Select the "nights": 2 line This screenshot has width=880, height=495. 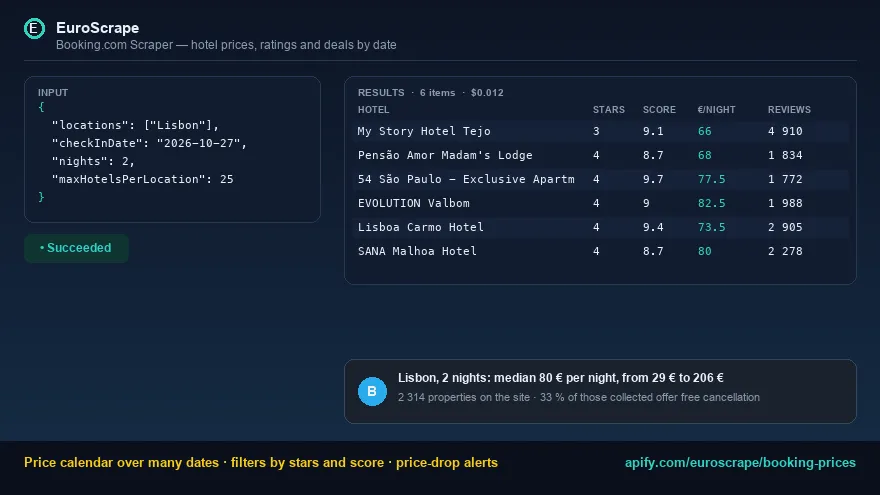coord(93,161)
